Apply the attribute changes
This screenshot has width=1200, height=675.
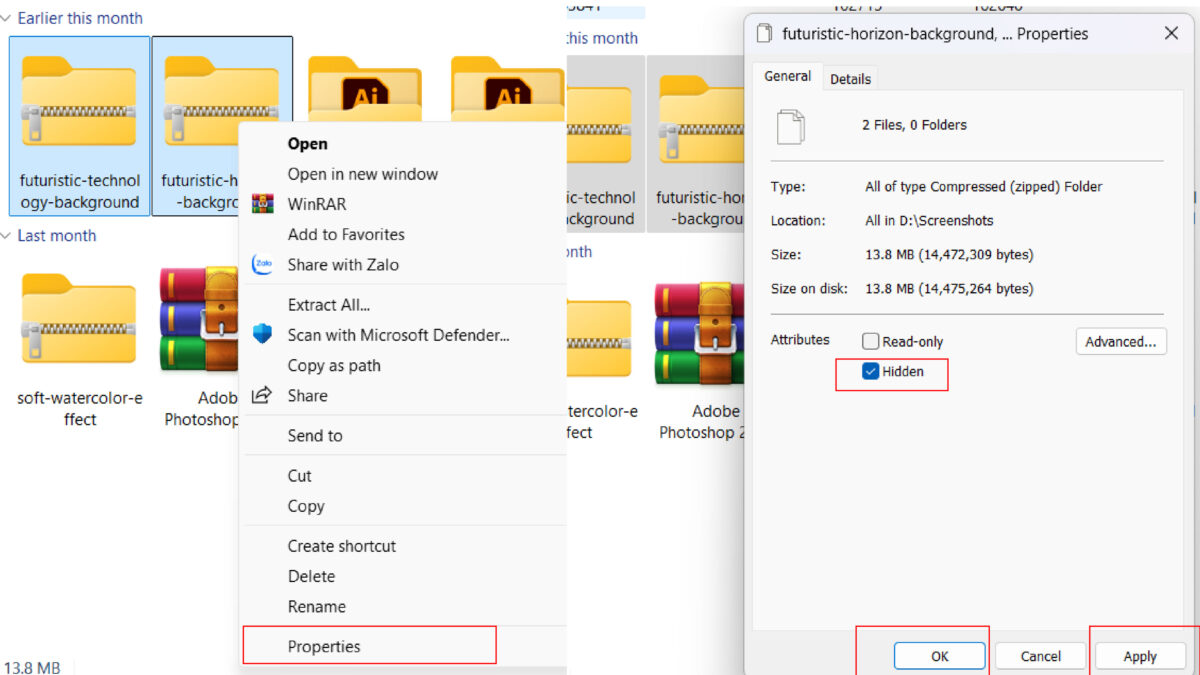pos(1139,656)
